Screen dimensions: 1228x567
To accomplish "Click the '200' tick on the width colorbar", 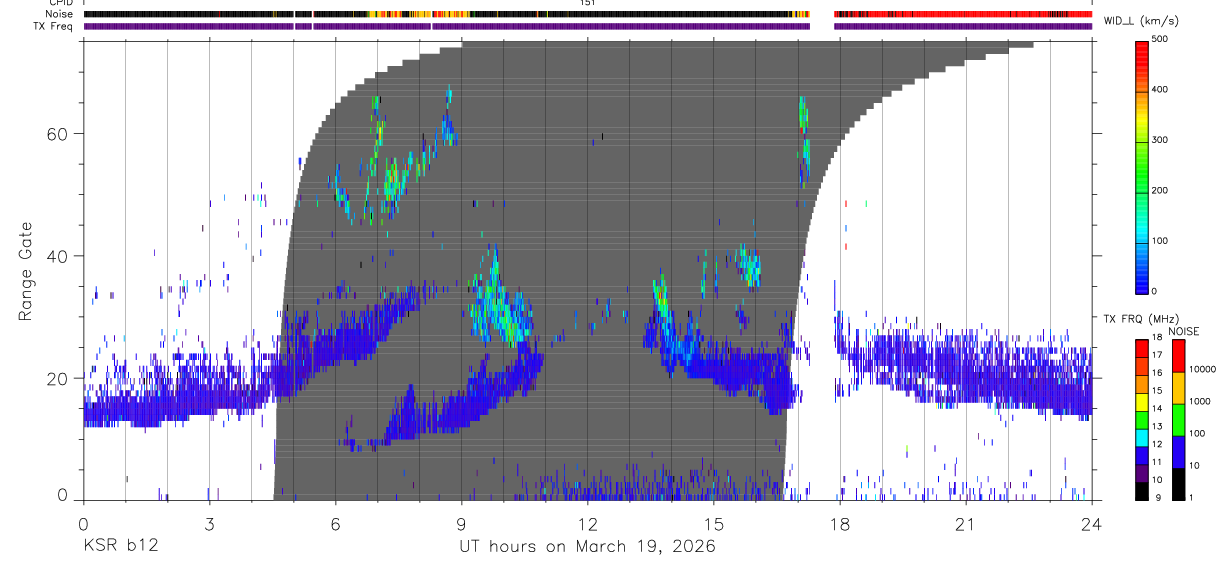I will 1161,190.
